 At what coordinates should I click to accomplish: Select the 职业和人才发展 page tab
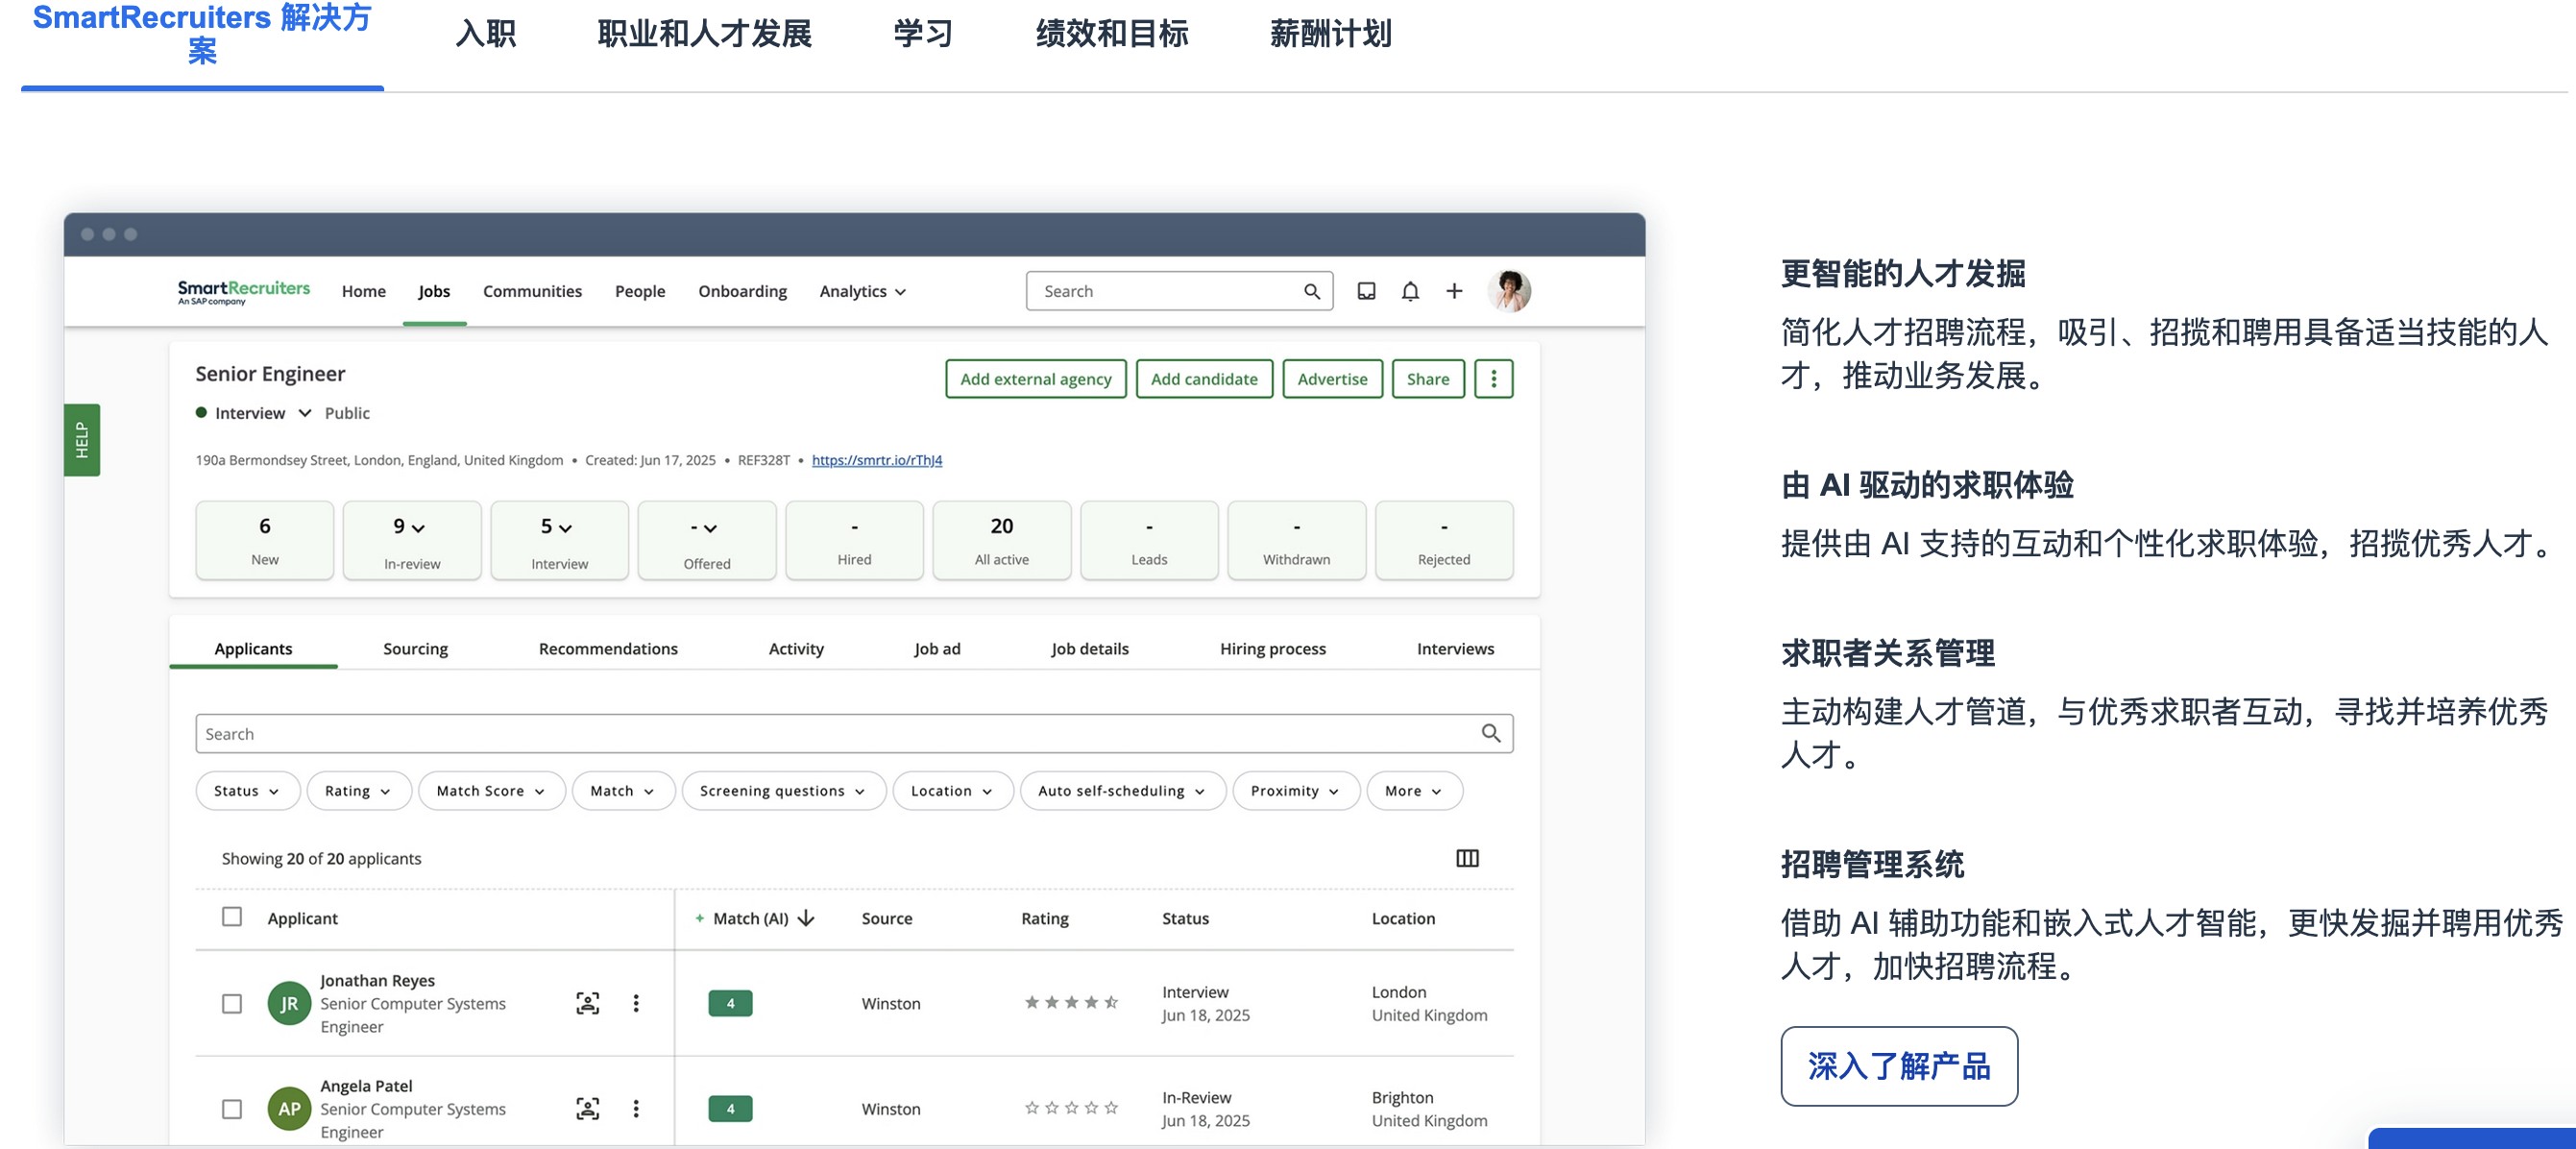[x=704, y=34]
